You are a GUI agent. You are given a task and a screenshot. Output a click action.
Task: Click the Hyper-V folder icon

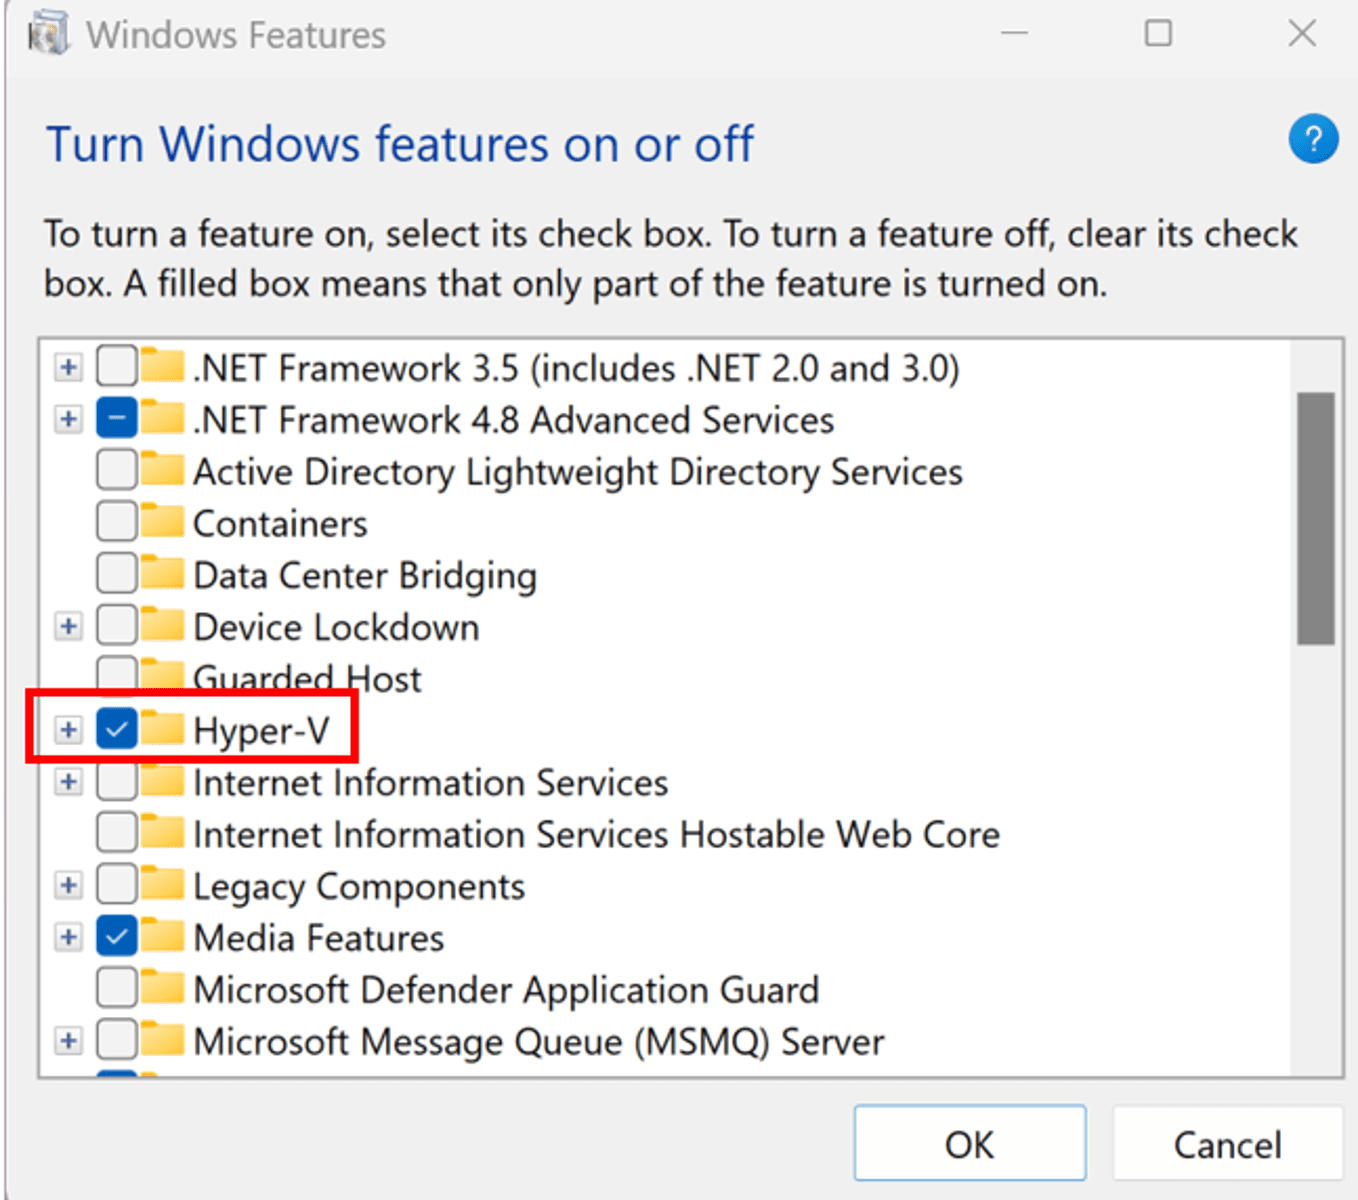(x=163, y=729)
